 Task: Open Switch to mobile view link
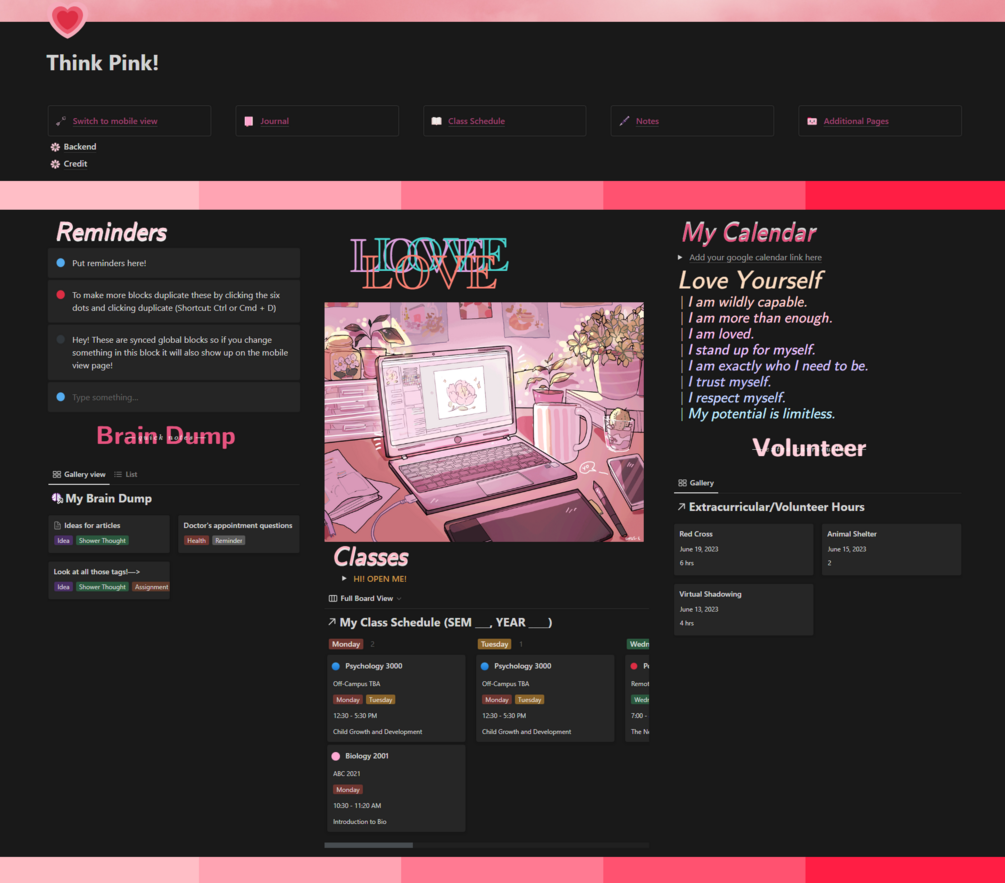[115, 121]
